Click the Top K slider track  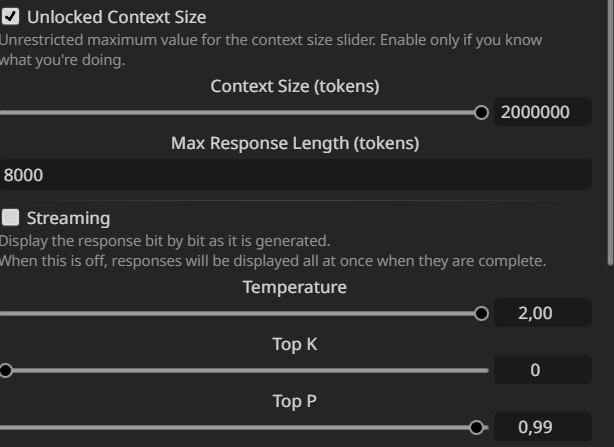[x=250, y=370]
